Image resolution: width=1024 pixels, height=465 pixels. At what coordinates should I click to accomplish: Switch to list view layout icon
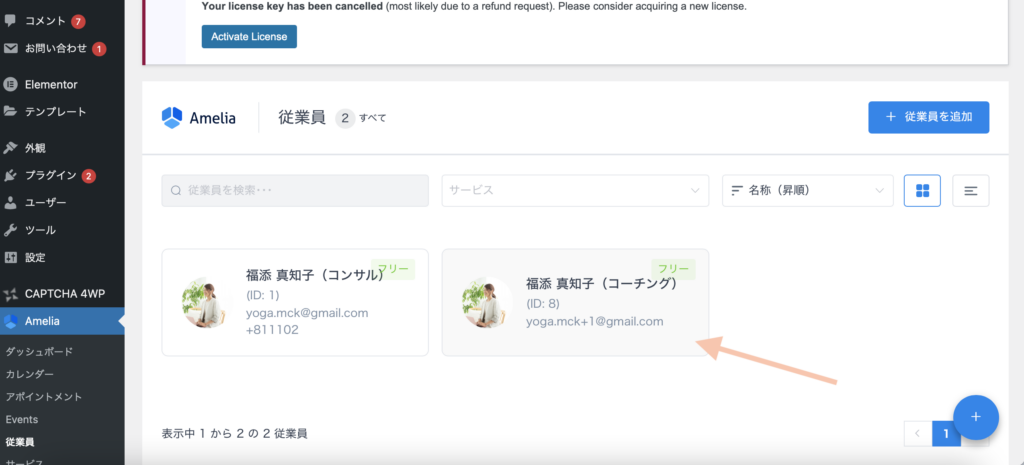pyautogui.click(x=970, y=190)
